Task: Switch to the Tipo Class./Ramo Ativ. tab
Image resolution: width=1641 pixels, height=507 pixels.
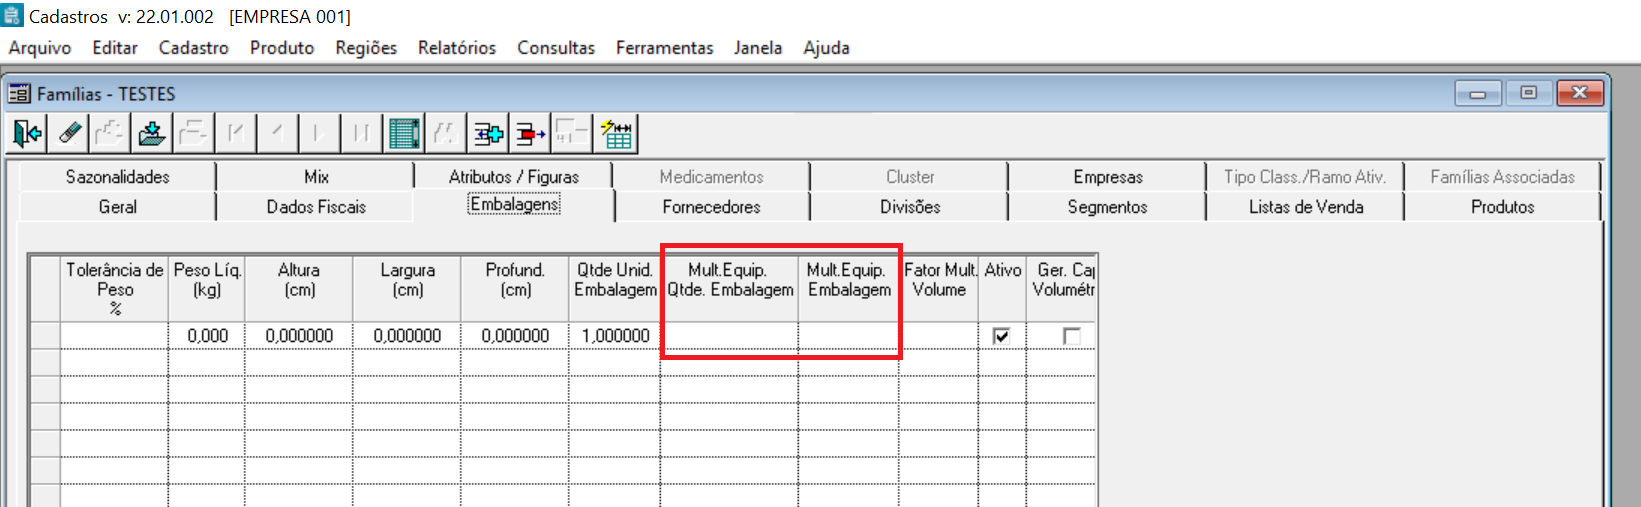Action: click(x=1305, y=177)
